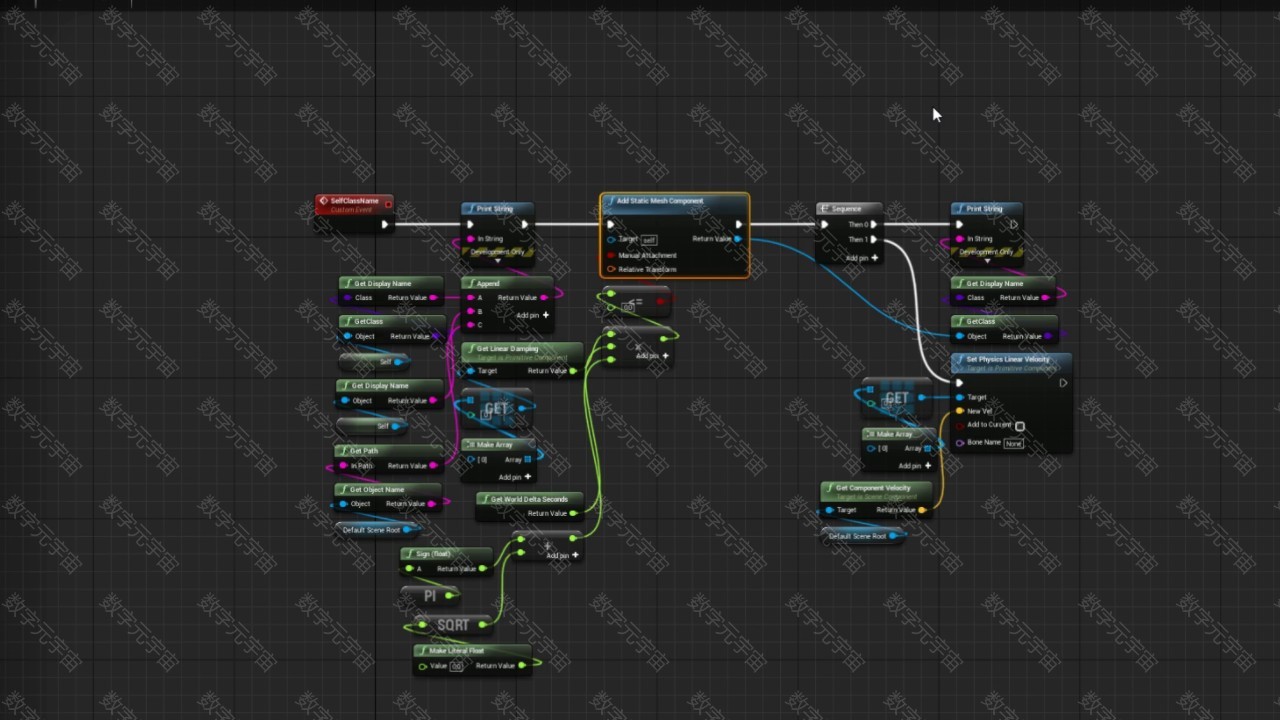Click New Vel pin on Set Physics Linear Velocity
This screenshot has height=720, width=1280.
tap(960, 411)
